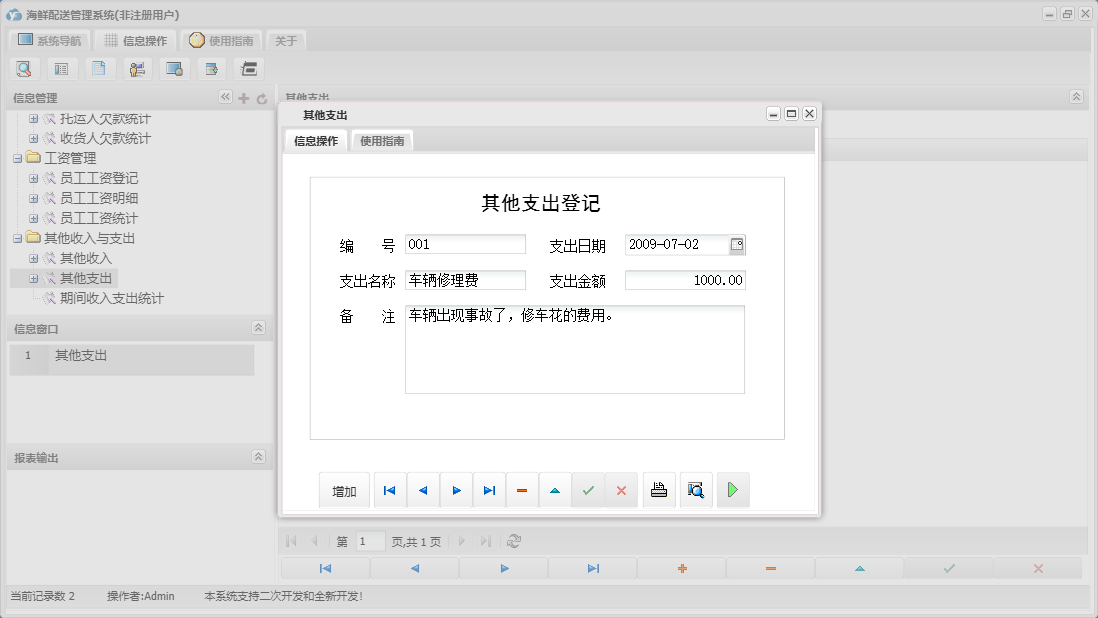The width and height of the screenshot is (1098, 618).
Task: Click the green run arrow in the dialog
Action: (x=733, y=490)
